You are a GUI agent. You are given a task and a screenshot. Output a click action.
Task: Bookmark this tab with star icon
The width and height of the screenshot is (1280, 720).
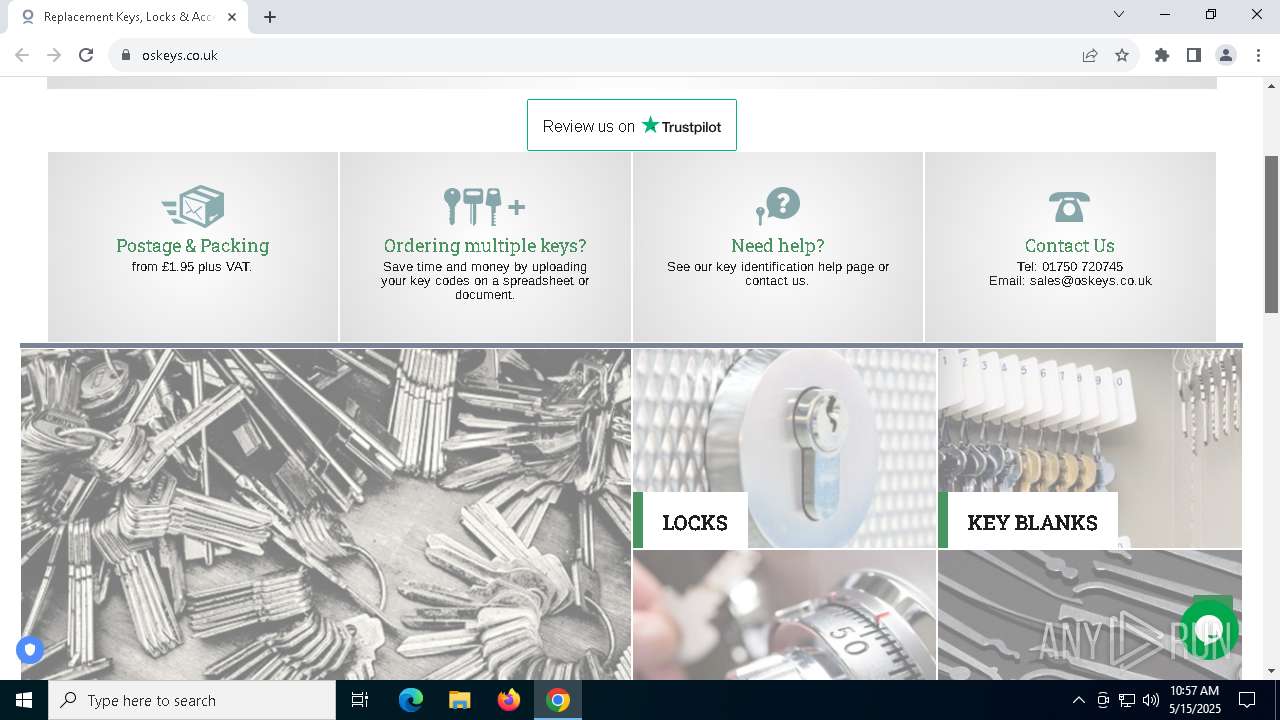coord(1122,55)
